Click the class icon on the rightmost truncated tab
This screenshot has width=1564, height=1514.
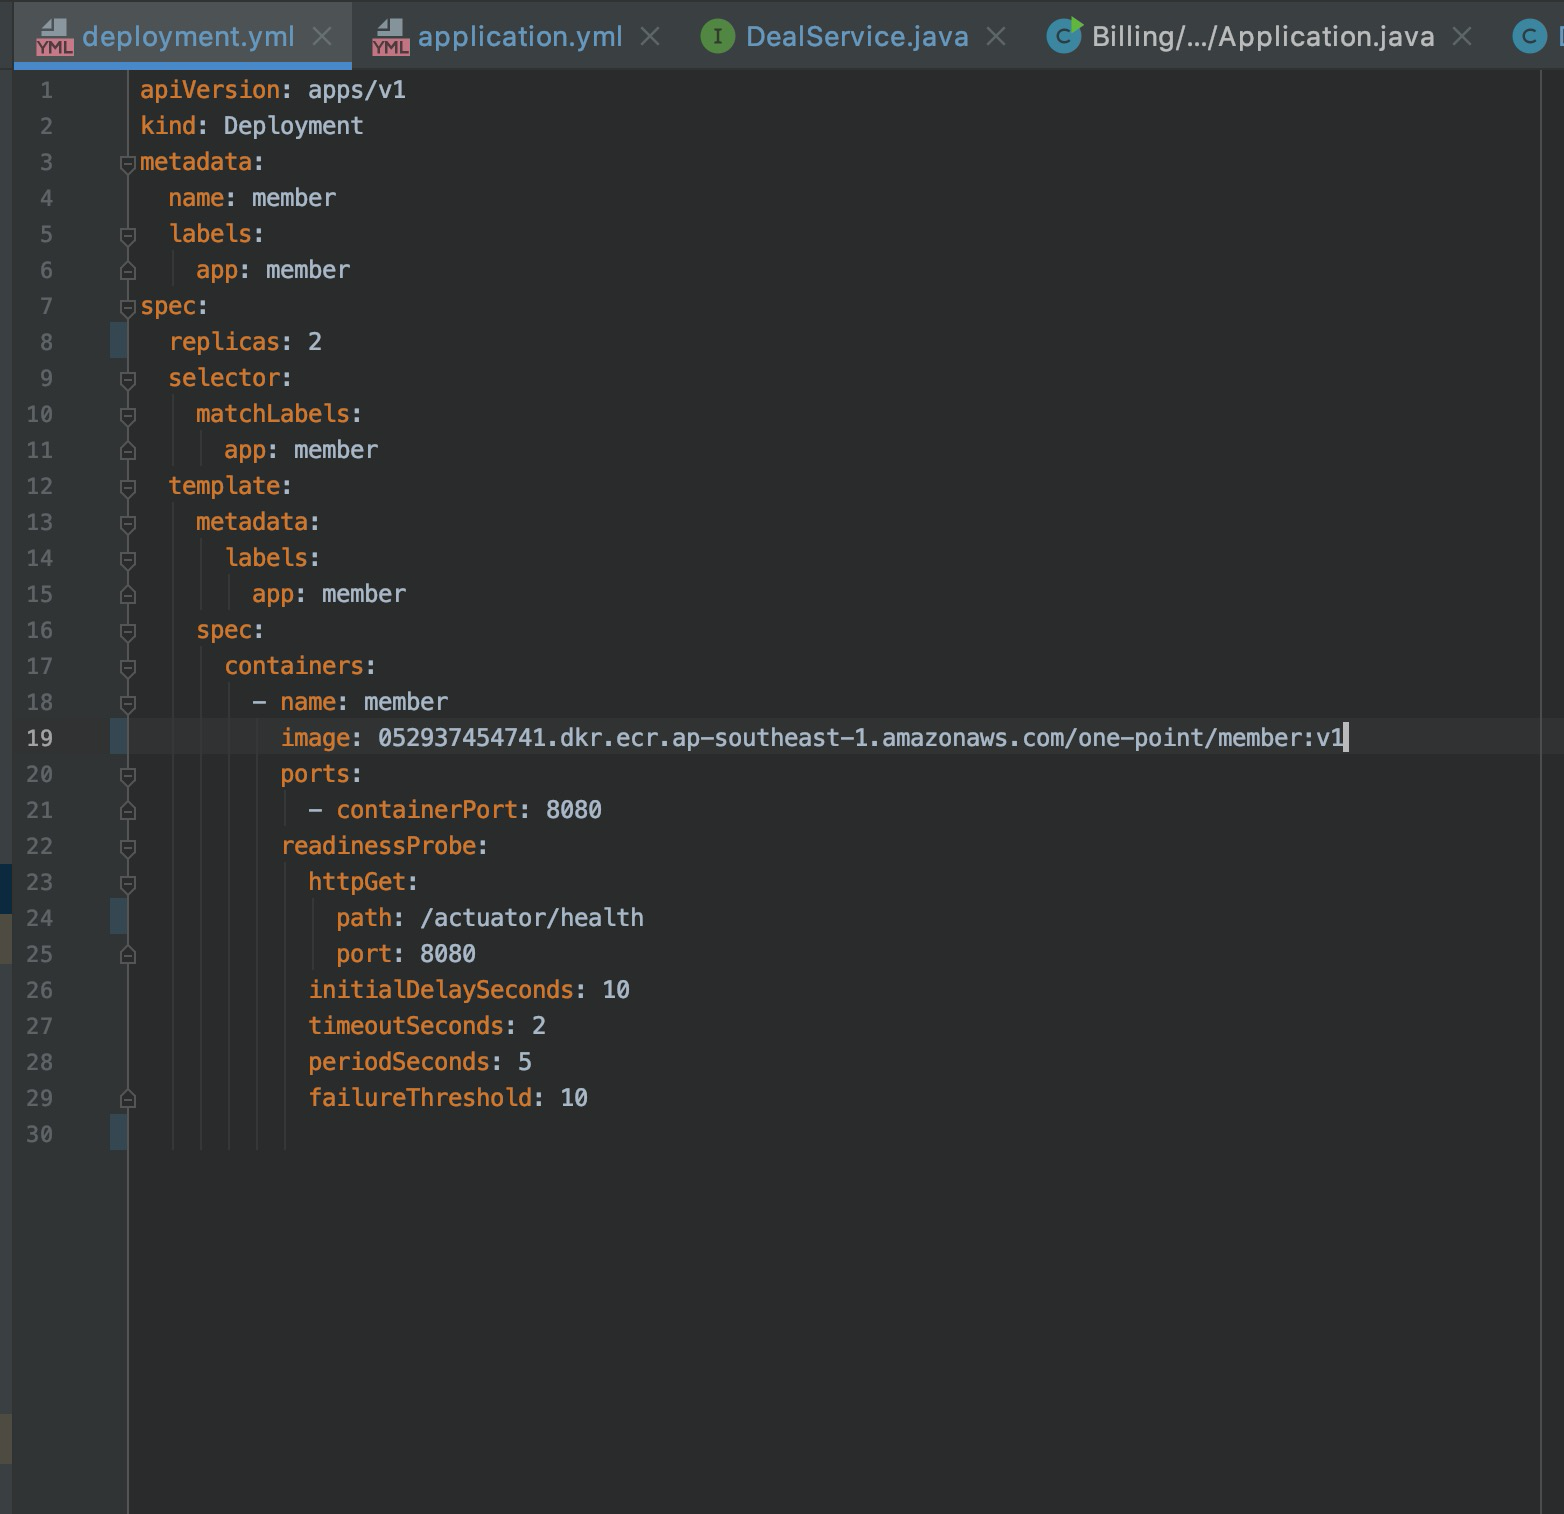coord(1528,37)
